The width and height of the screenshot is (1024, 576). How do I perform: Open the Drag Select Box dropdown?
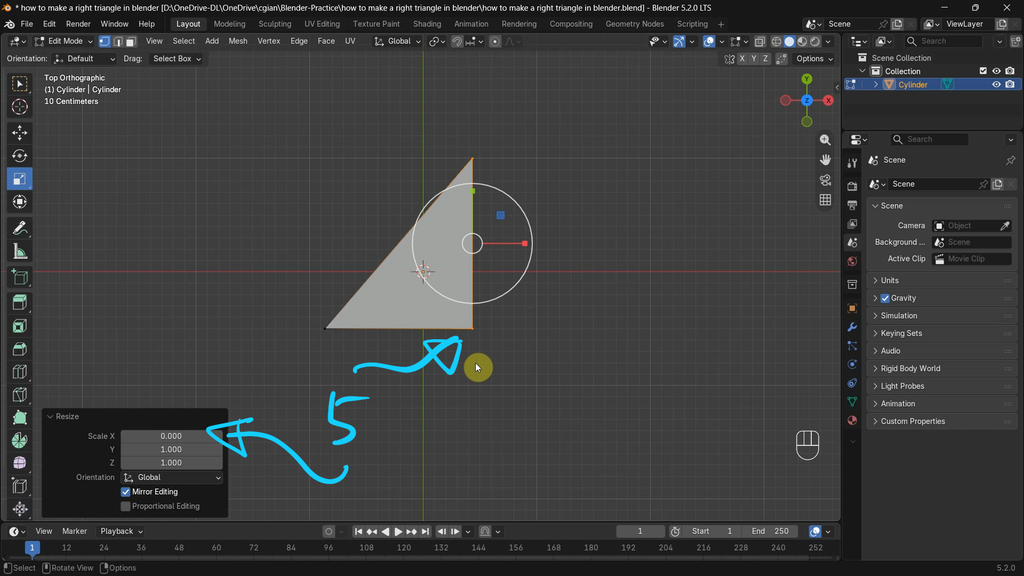(176, 59)
